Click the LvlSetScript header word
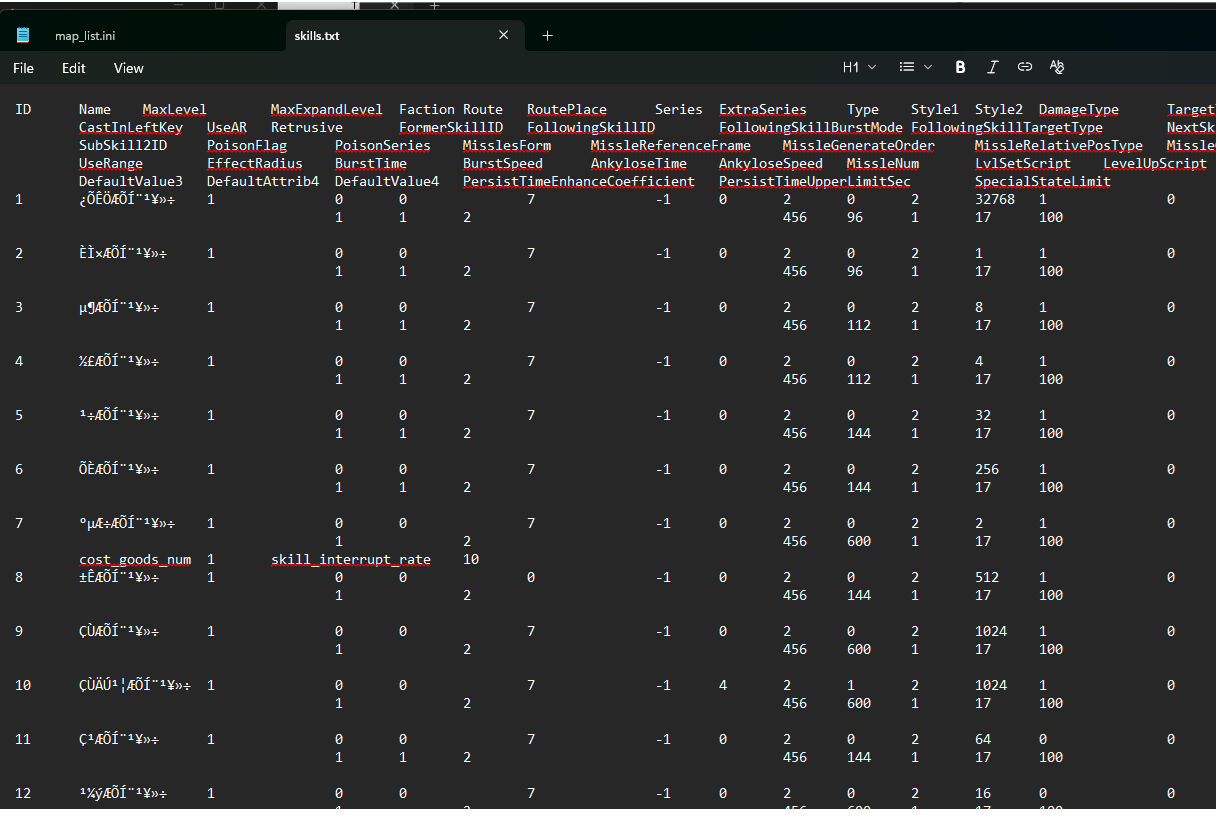1216x824 pixels. 1023,163
